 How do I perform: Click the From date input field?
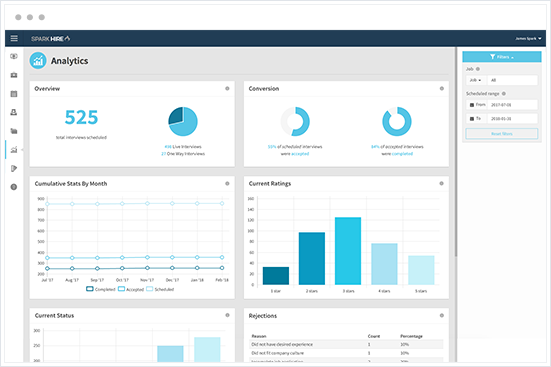(x=512, y=105)
